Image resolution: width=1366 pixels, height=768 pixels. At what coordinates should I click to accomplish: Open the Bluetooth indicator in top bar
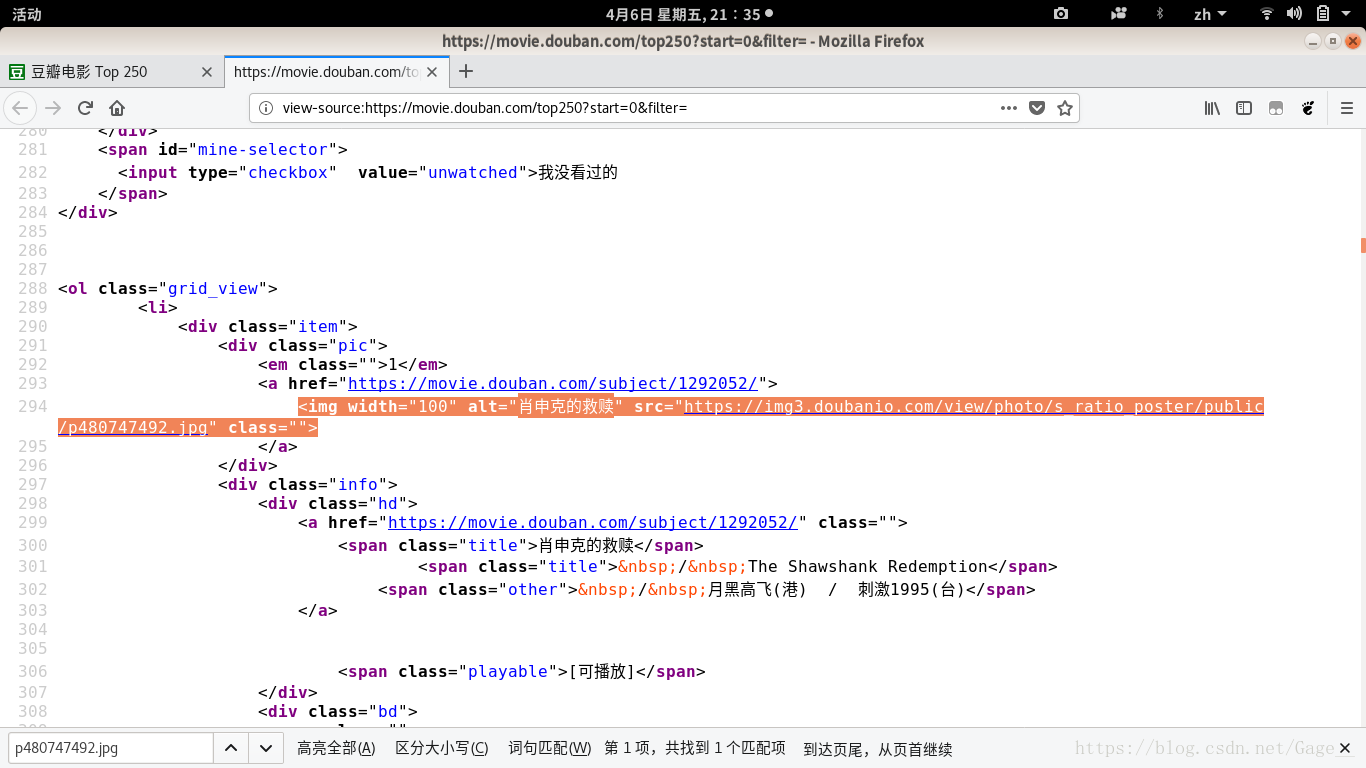[1160, 14]
